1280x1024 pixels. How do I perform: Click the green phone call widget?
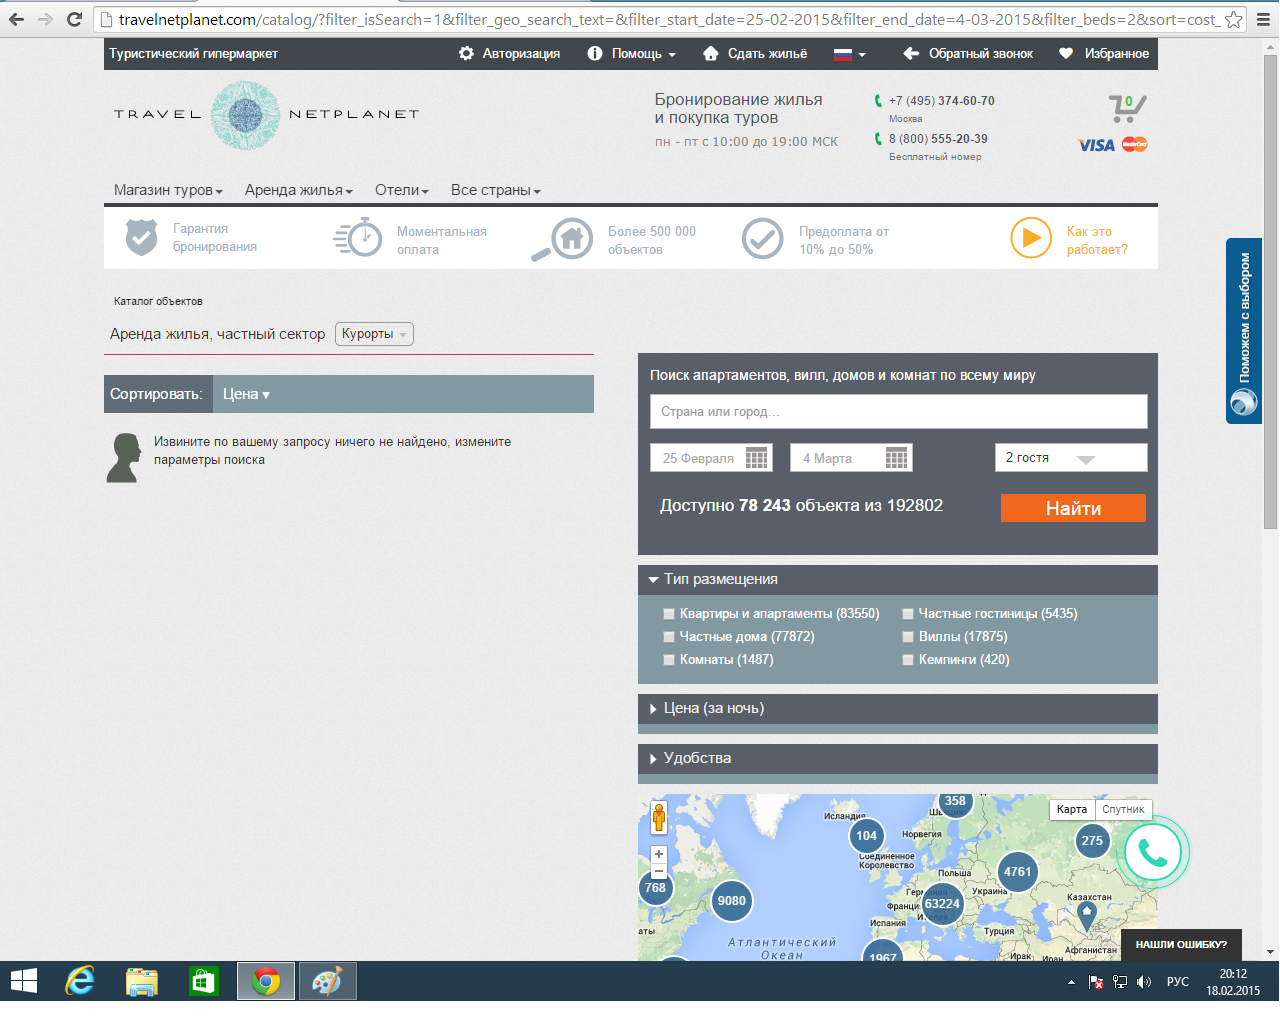pos(1152,852)
